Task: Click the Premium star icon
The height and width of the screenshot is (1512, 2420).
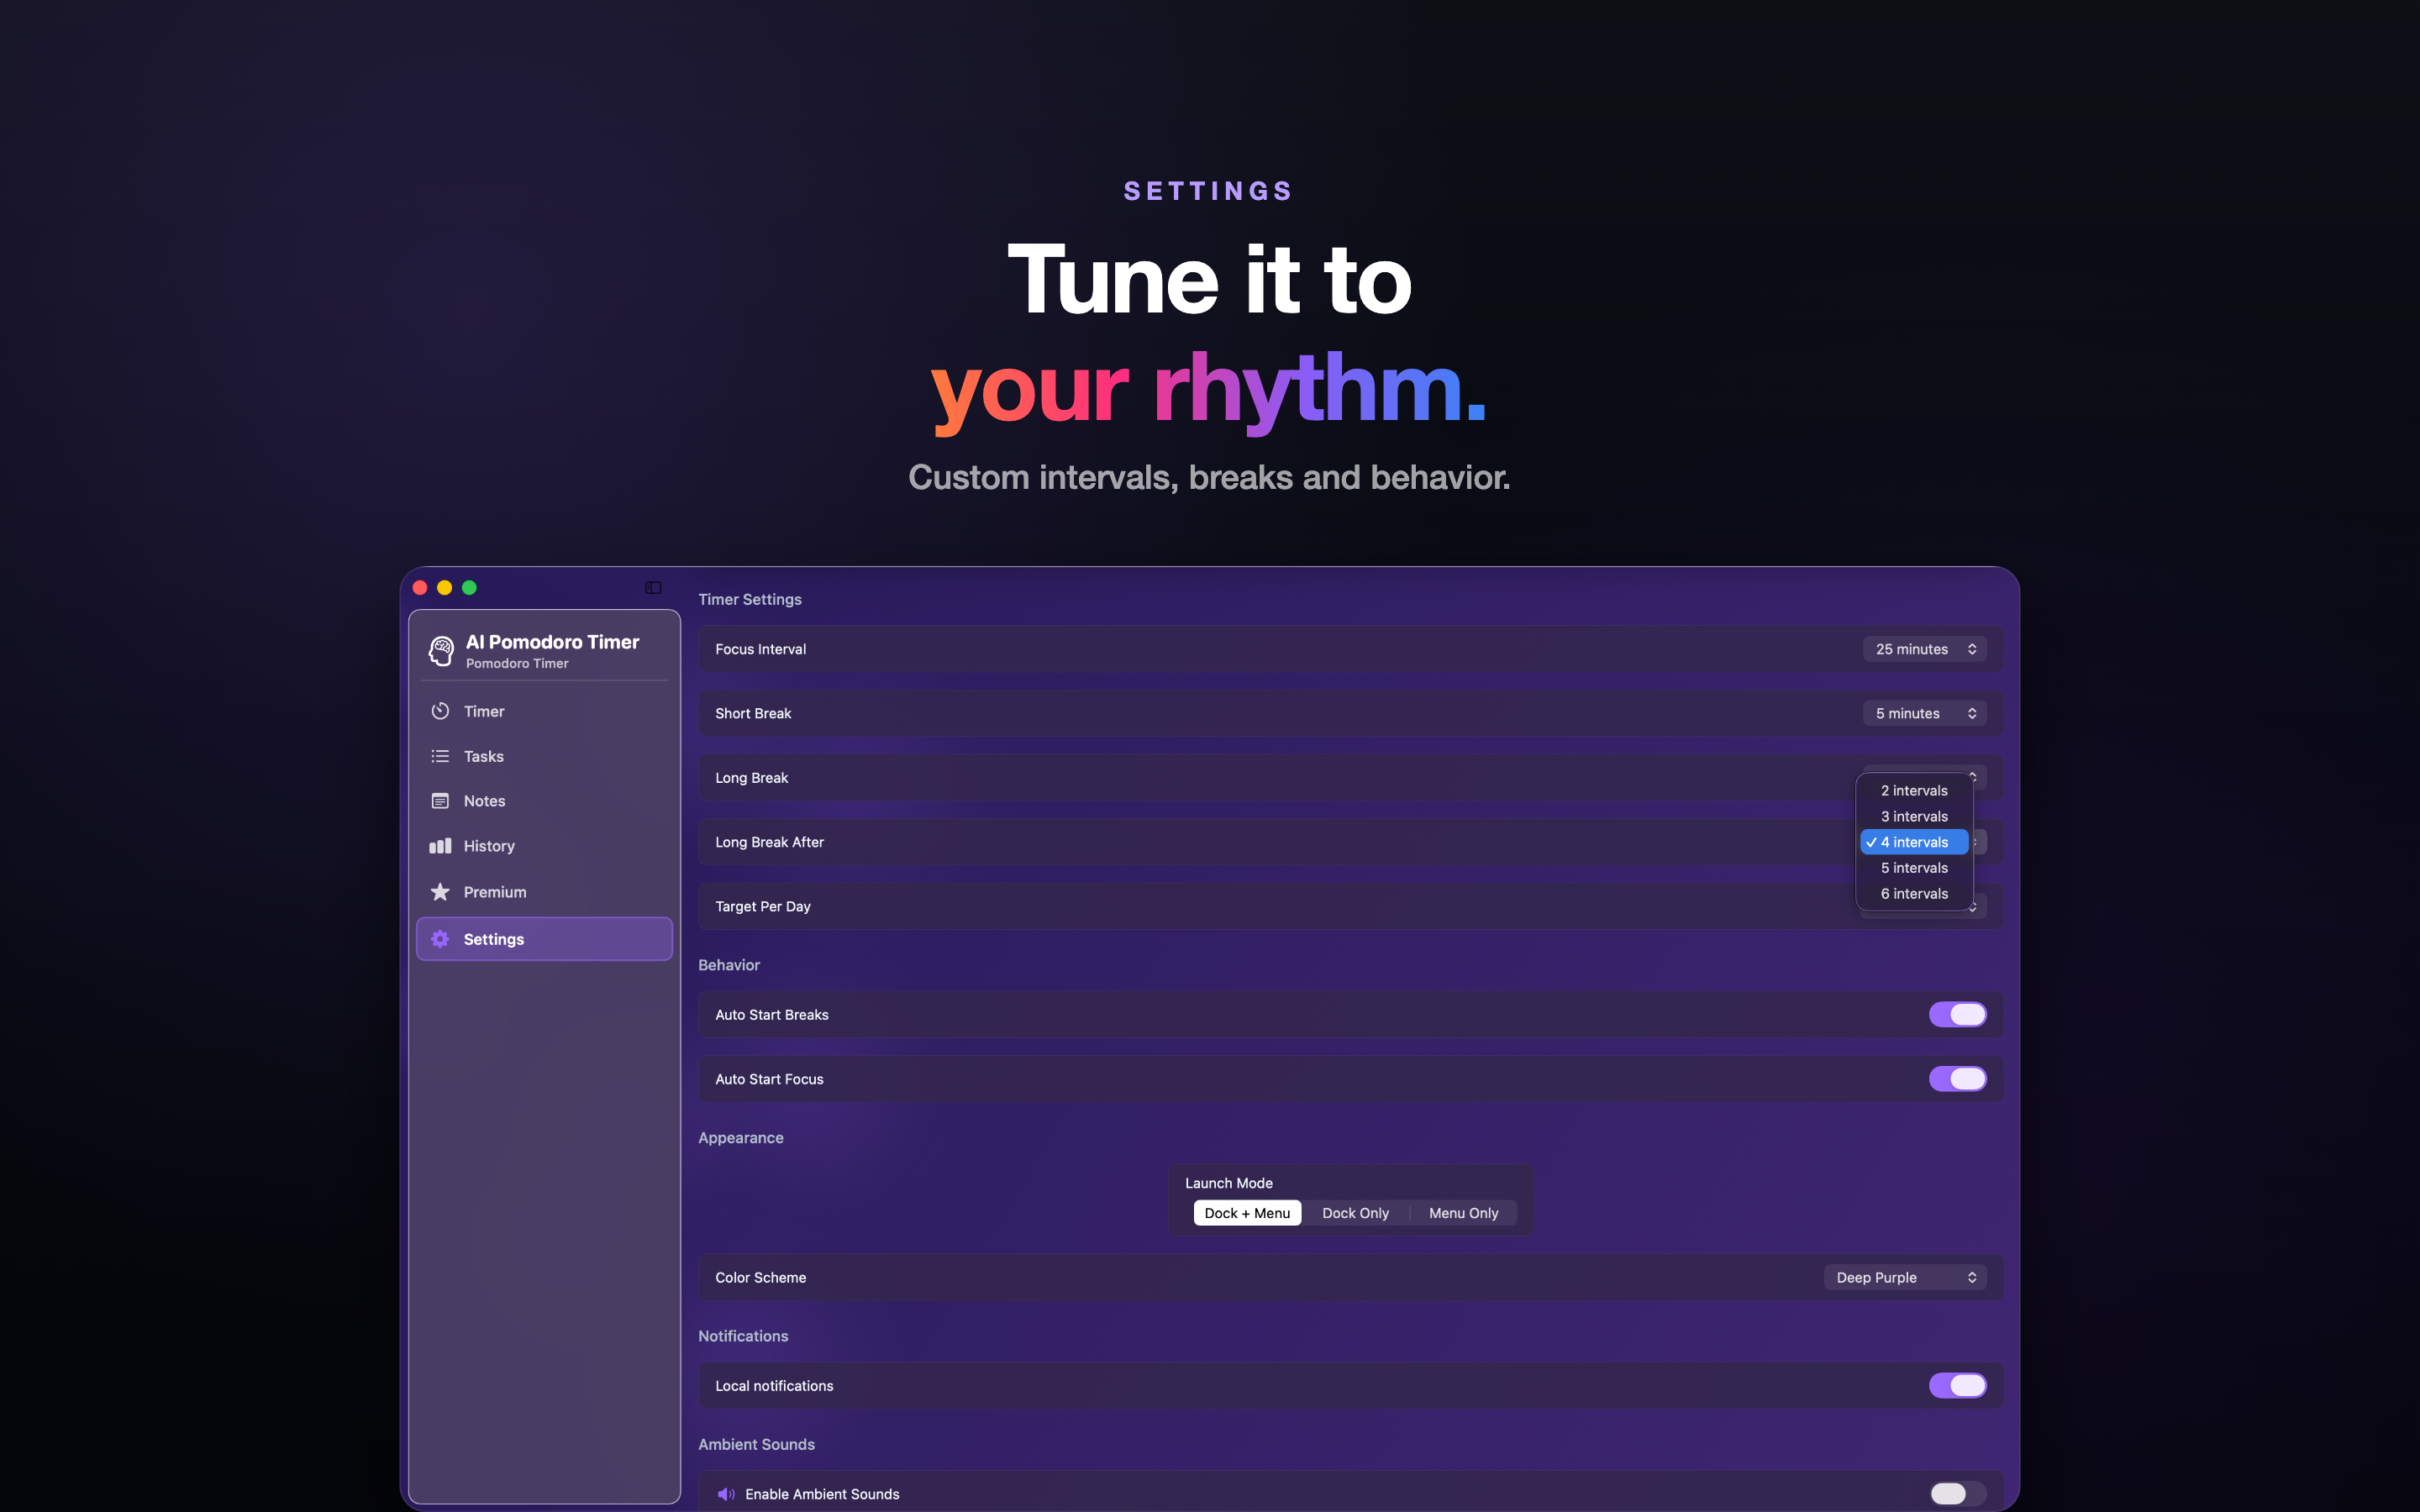Action: (x=440, y=891)
